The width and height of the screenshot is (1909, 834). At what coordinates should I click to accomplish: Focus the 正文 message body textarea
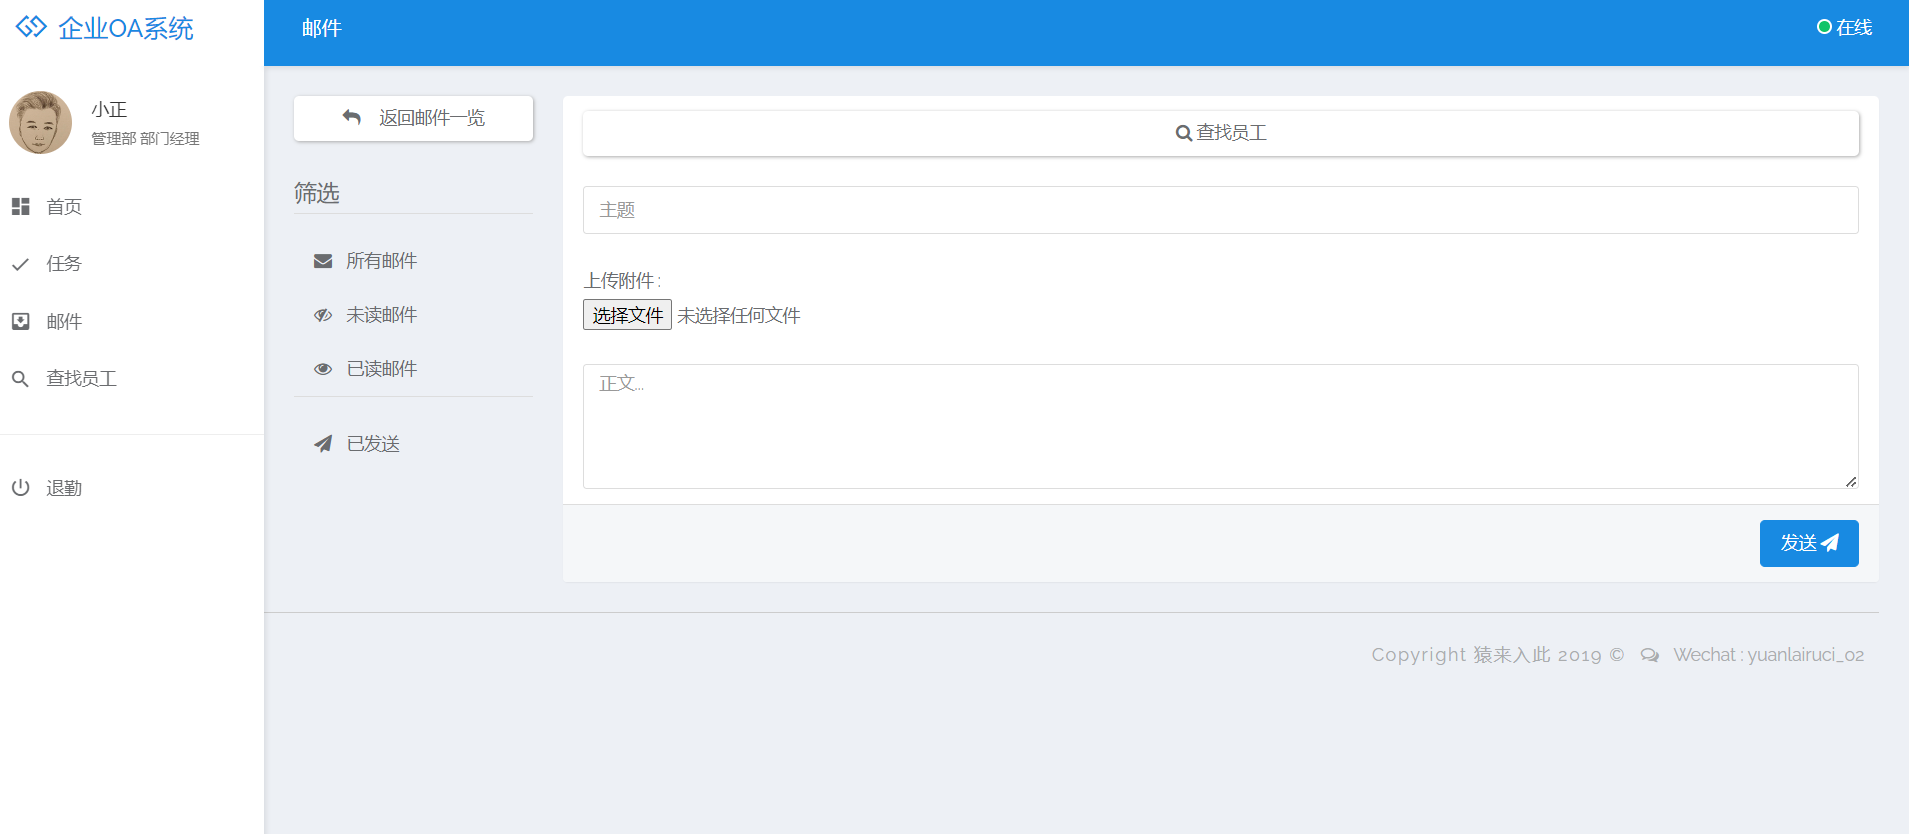pyautogui.click(x=1220, y=426)
